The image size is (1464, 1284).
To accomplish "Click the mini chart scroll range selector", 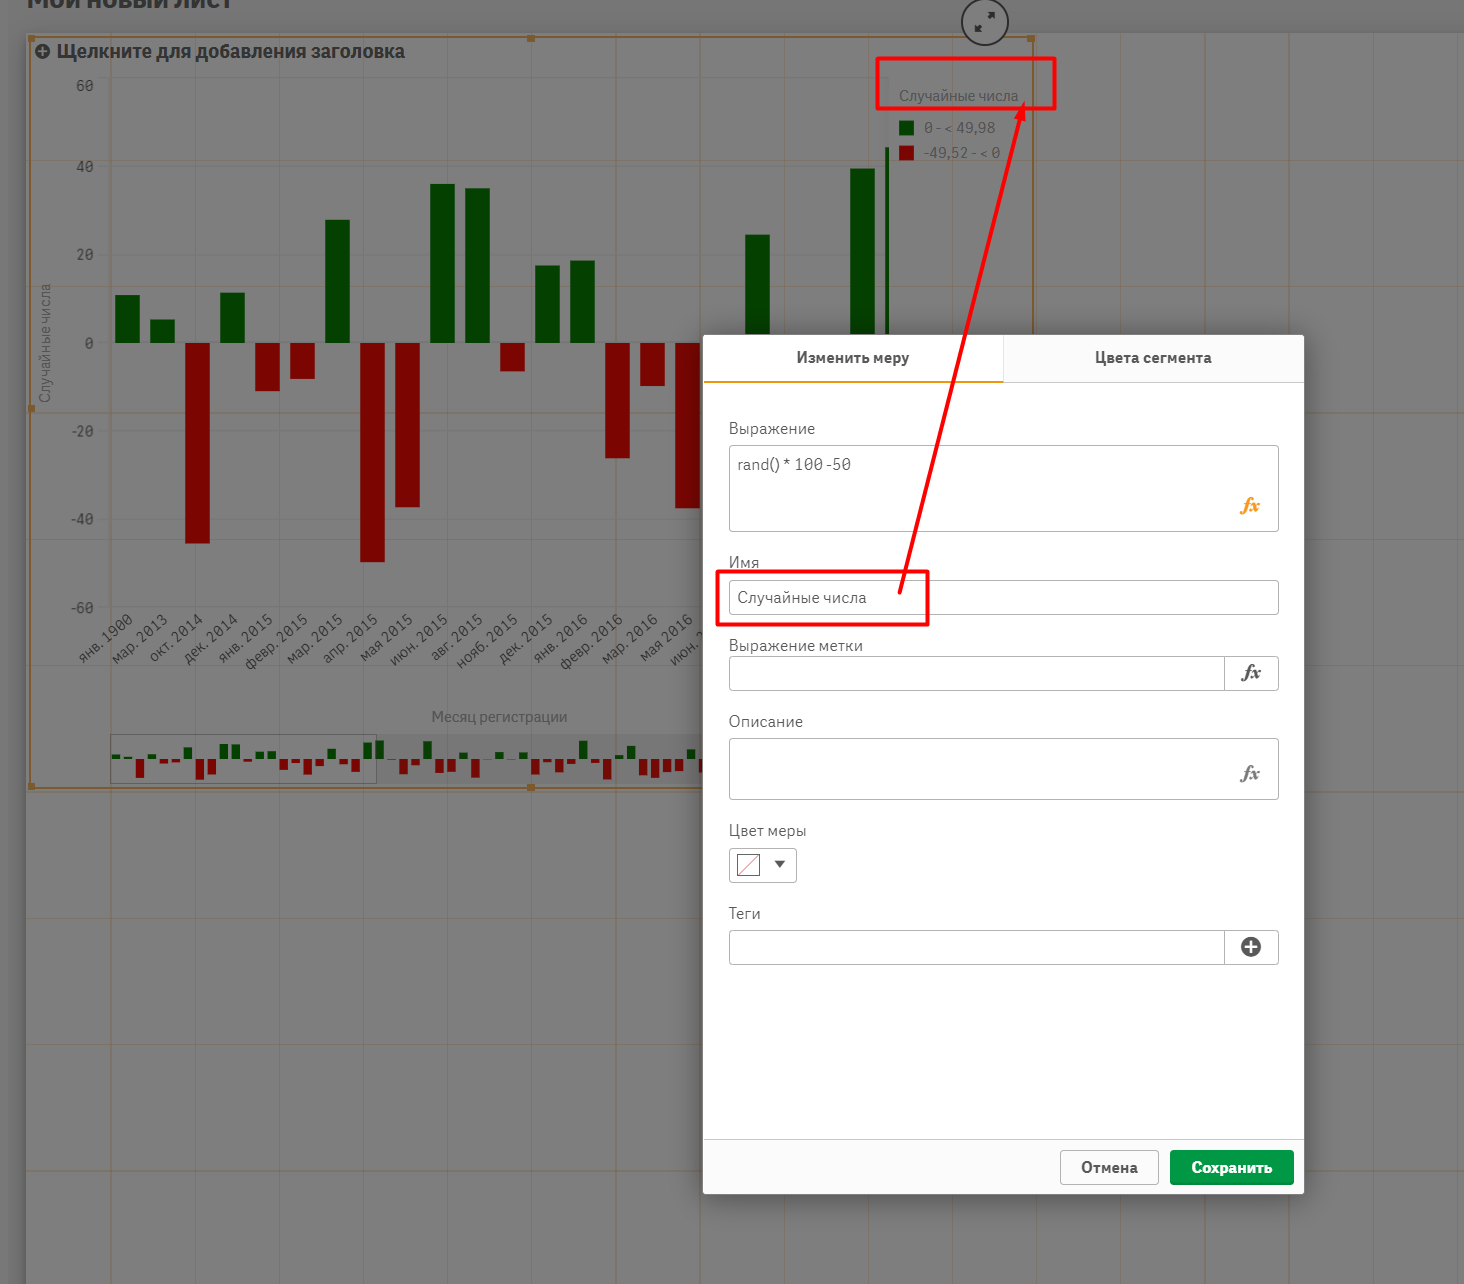I will (243, 759).
